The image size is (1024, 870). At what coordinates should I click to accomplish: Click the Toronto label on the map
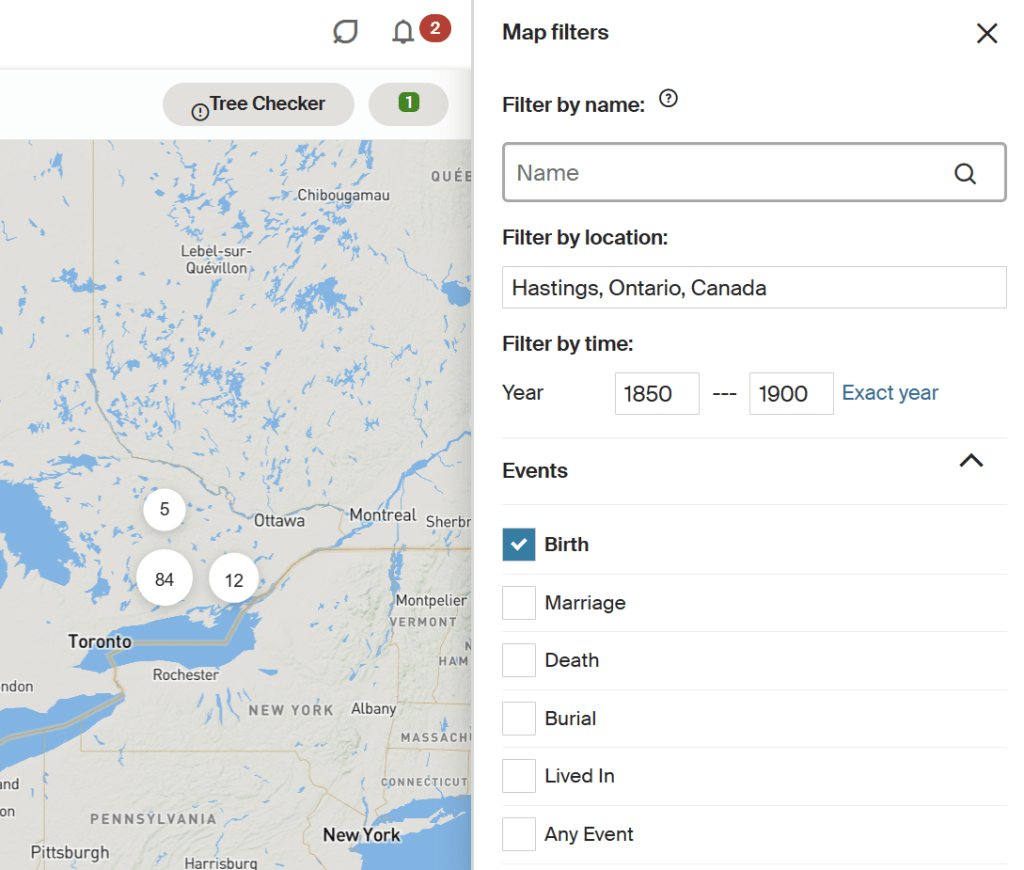point(100,641)
